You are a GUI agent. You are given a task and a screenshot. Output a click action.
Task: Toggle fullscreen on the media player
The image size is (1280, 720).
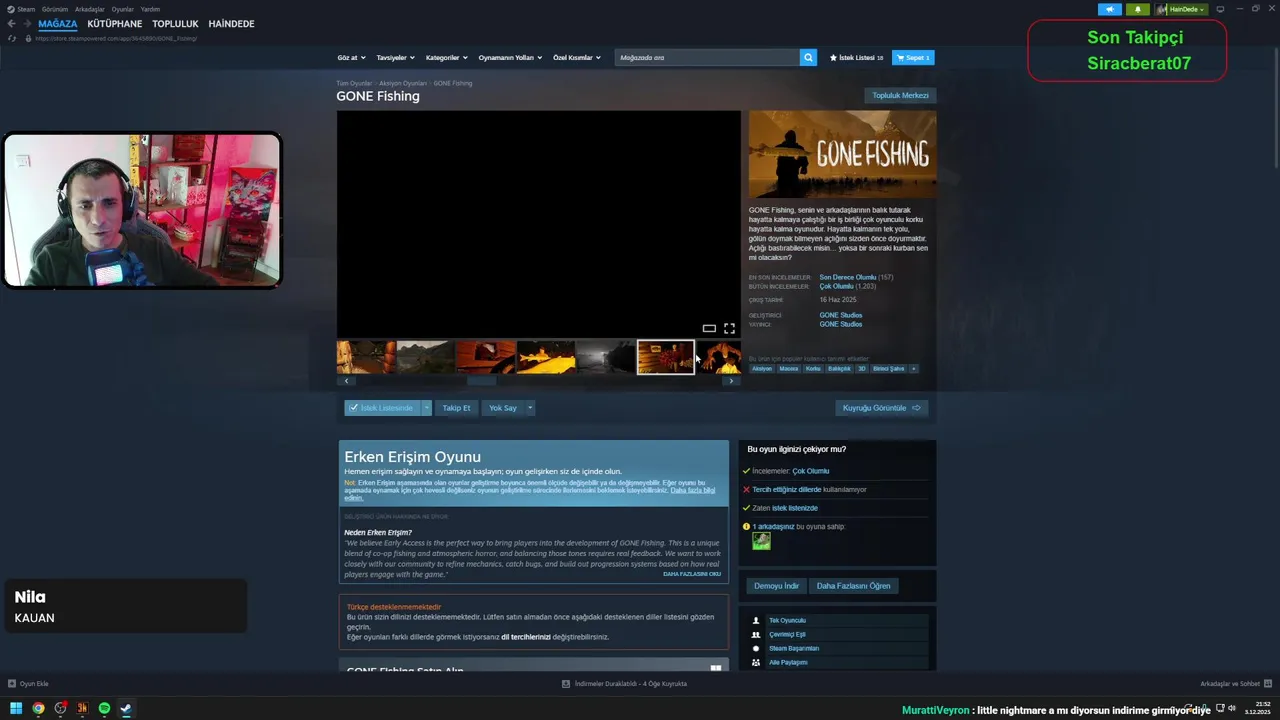(729, 328)
